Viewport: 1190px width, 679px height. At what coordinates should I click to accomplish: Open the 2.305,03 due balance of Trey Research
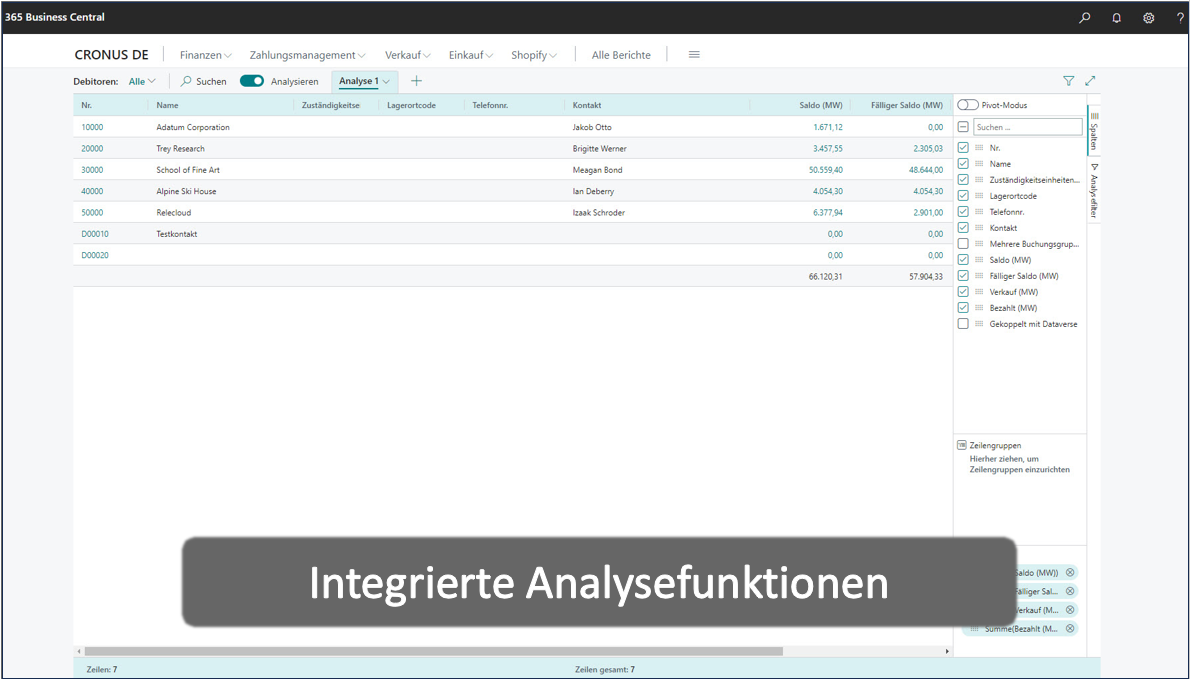[x=928, y=149]
